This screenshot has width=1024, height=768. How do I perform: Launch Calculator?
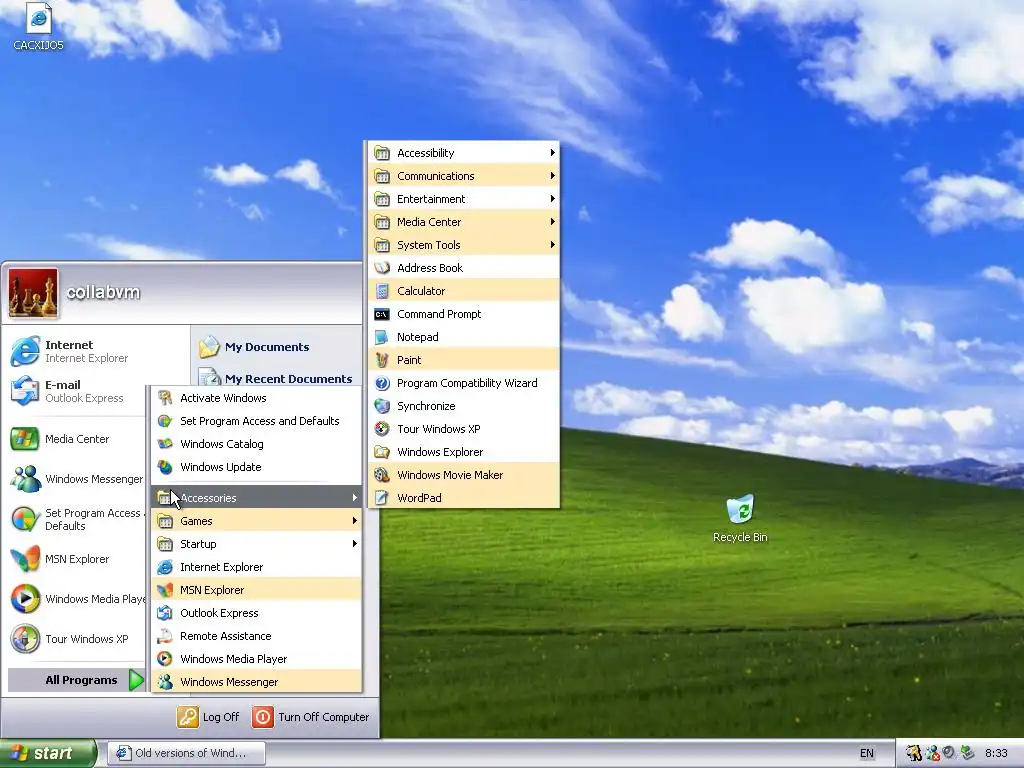[464, 291]
